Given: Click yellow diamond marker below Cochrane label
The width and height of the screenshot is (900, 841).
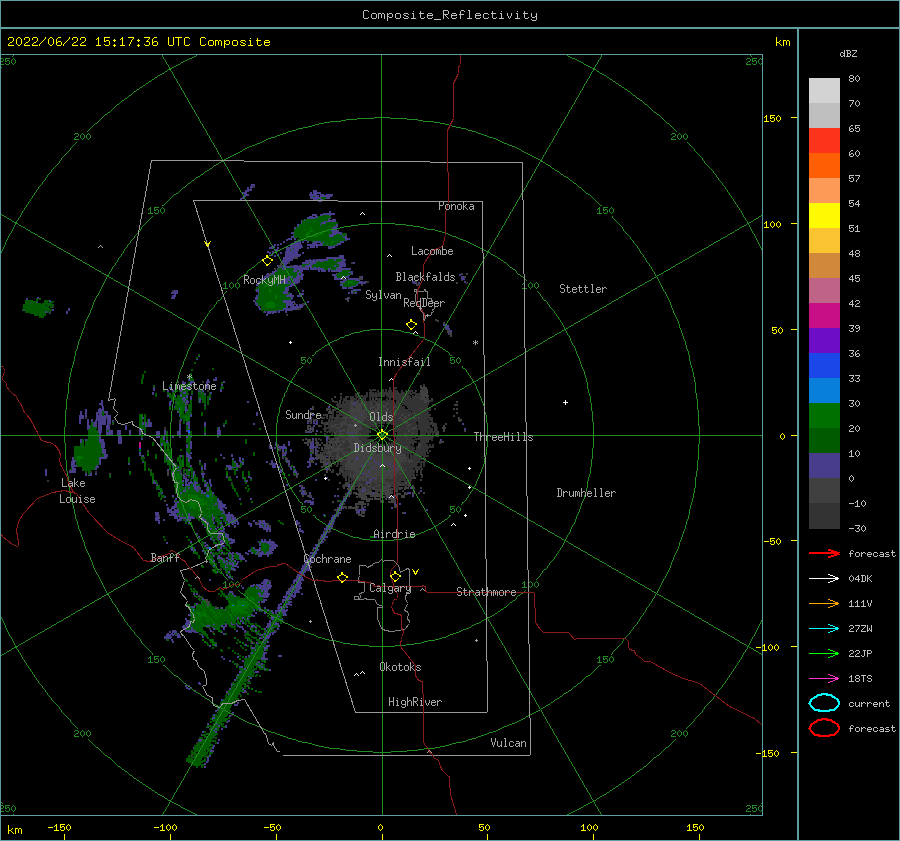Looking at the screenshot, I should [343, 578].
